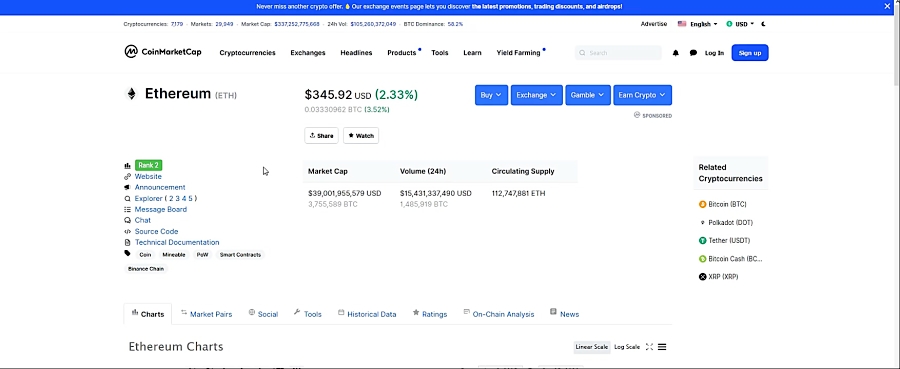Open the Chat link in sidebar
This screenshot has height=369, width=900.
point(143,220)
